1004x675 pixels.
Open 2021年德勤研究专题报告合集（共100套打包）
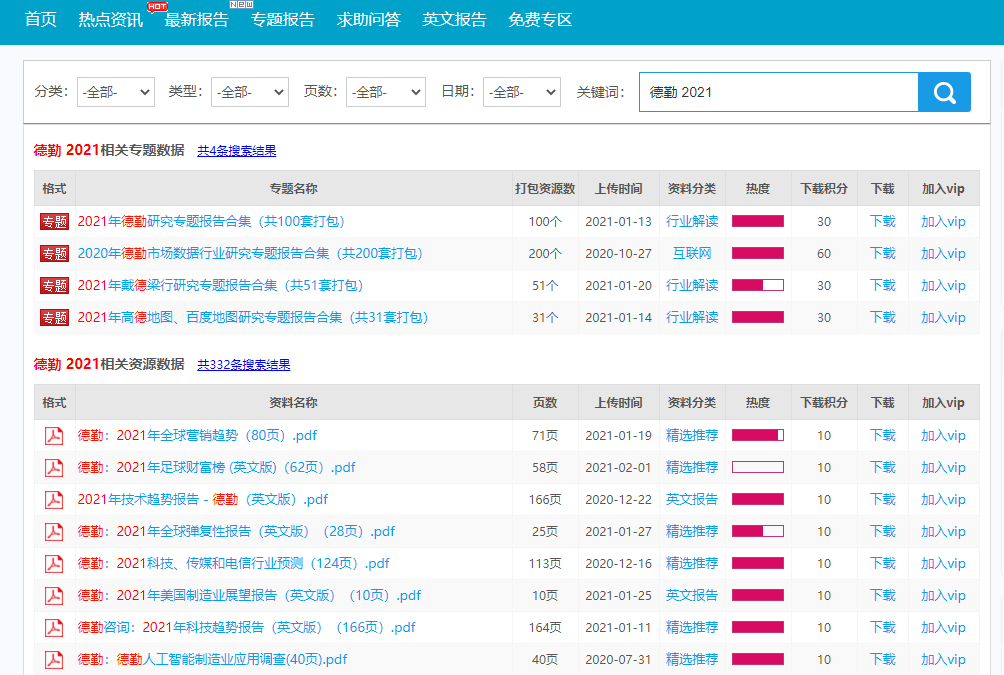point(211,222)
